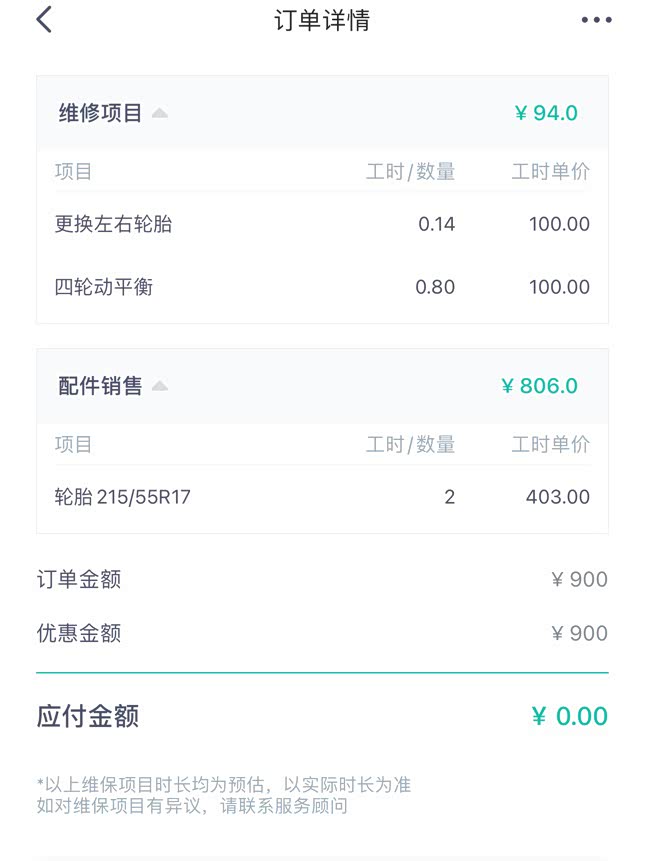Tap the ¥806.0 parts subtotal
This screenshot has width=645, height=861.
click(x=539, y=386)
